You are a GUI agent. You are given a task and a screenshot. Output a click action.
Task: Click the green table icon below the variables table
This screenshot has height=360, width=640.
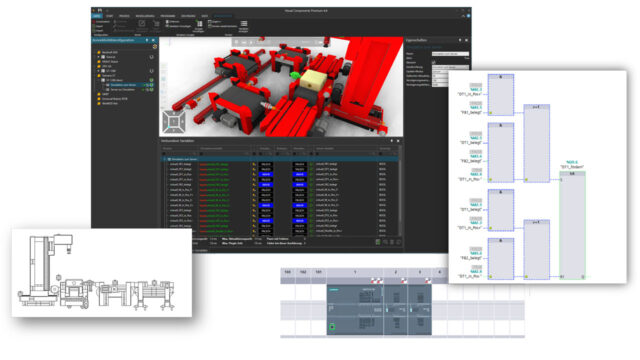(378, 242)
